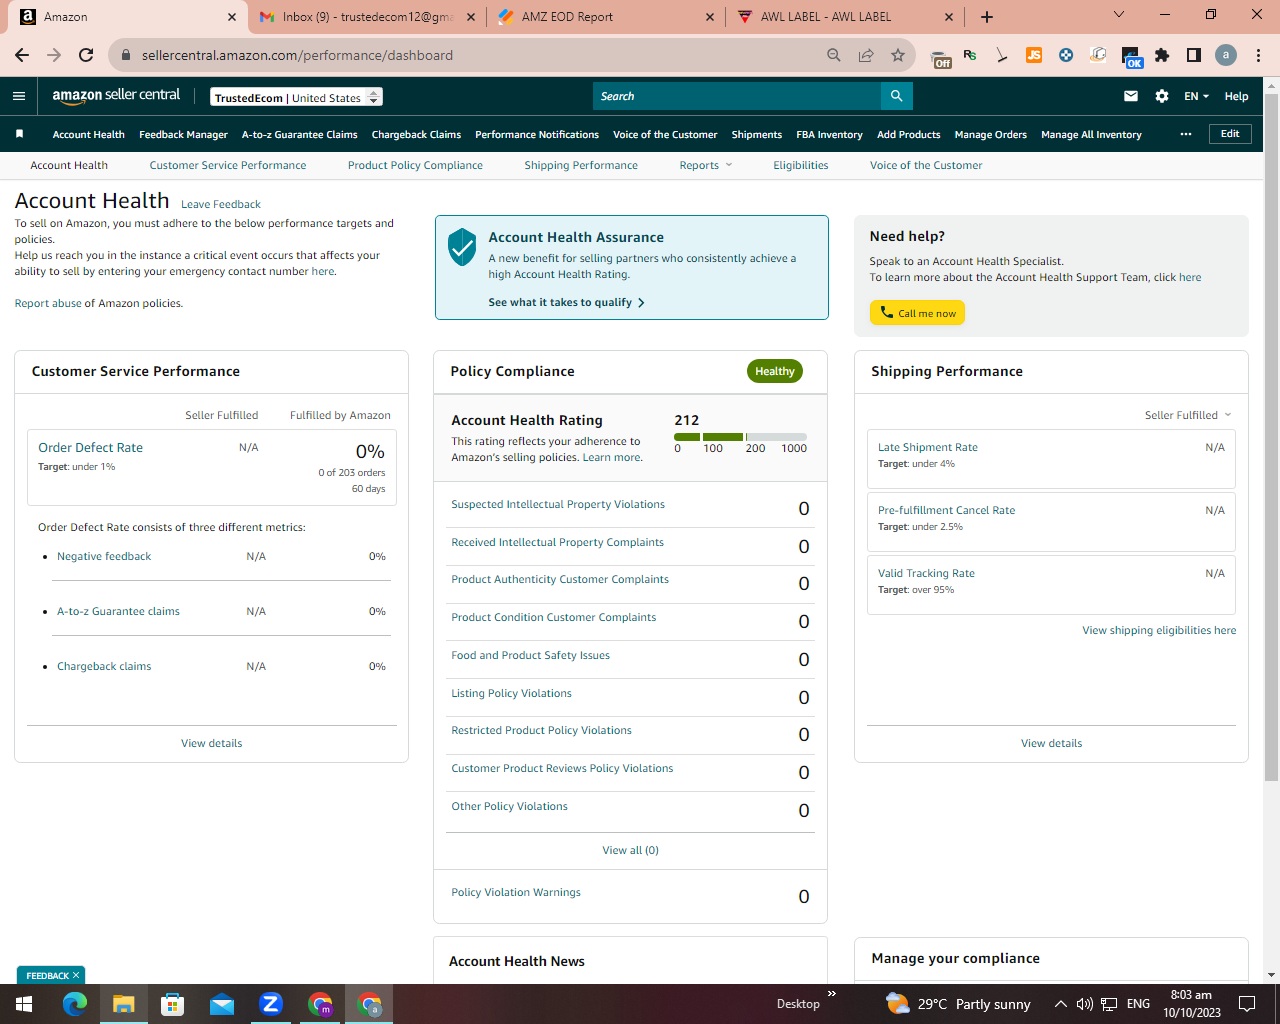Click the Call me now button

click(x=917, y=313)
